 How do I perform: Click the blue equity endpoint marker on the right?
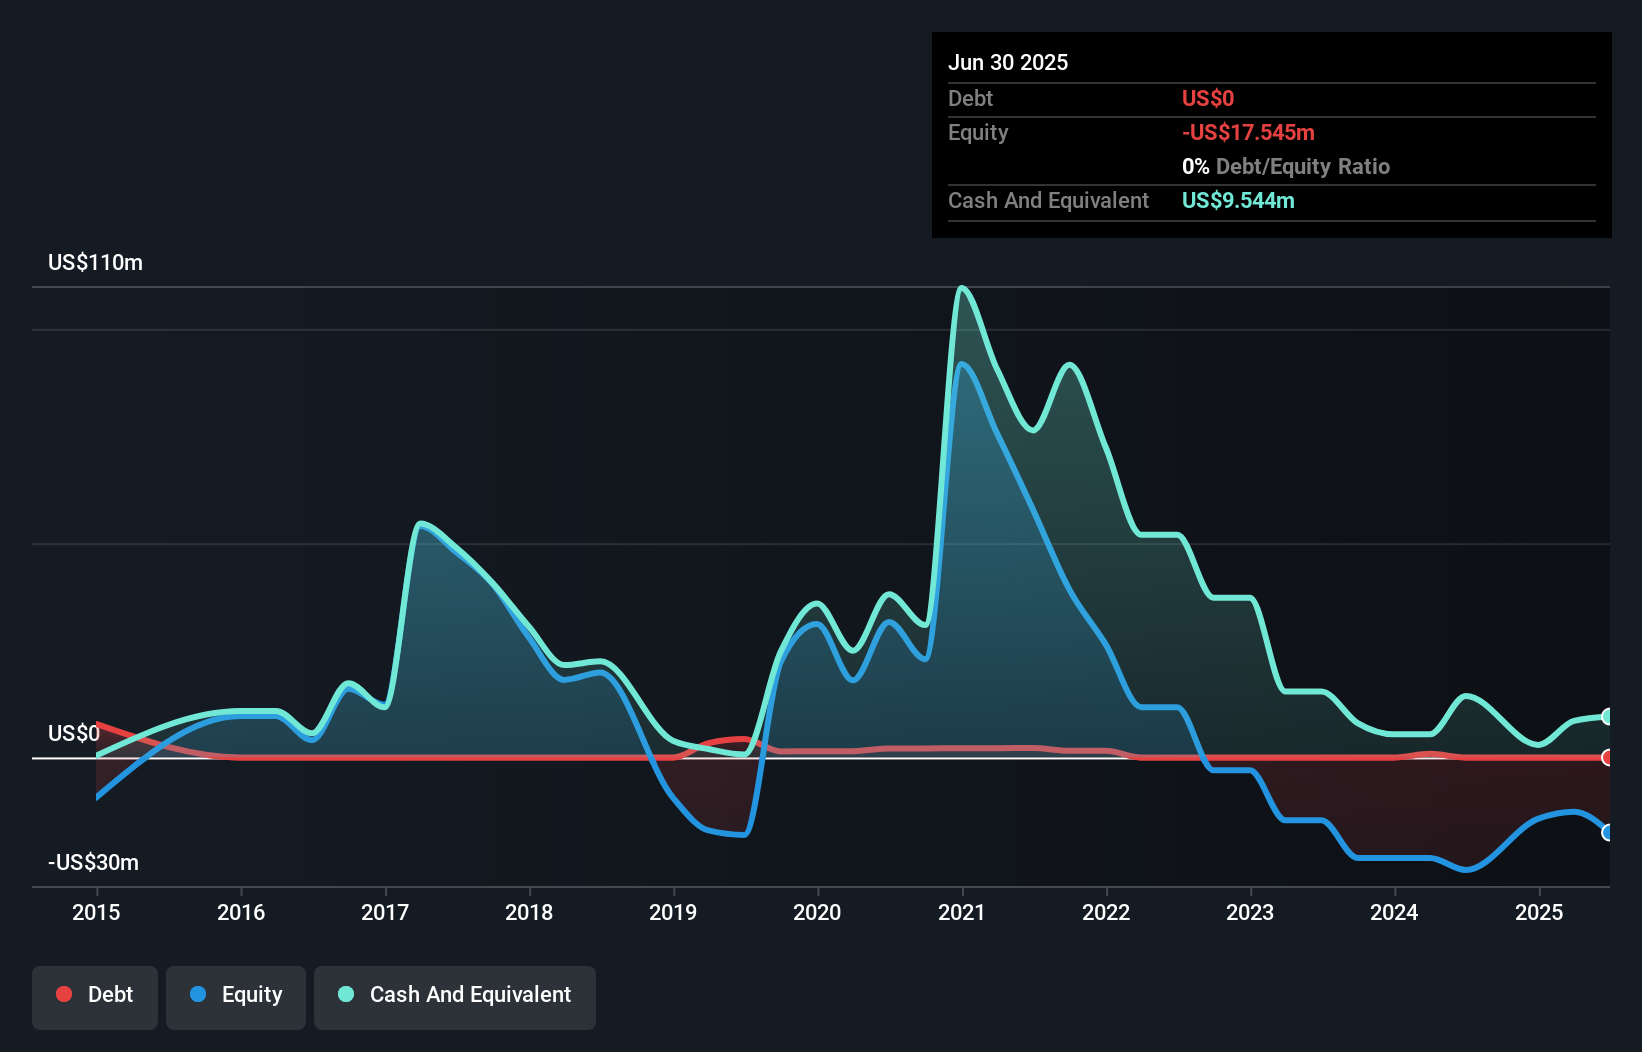[x=1607, y=832]
